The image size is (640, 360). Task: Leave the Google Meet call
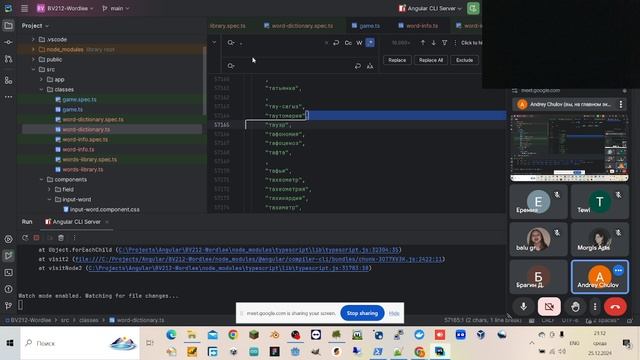(x=616, y=307)
